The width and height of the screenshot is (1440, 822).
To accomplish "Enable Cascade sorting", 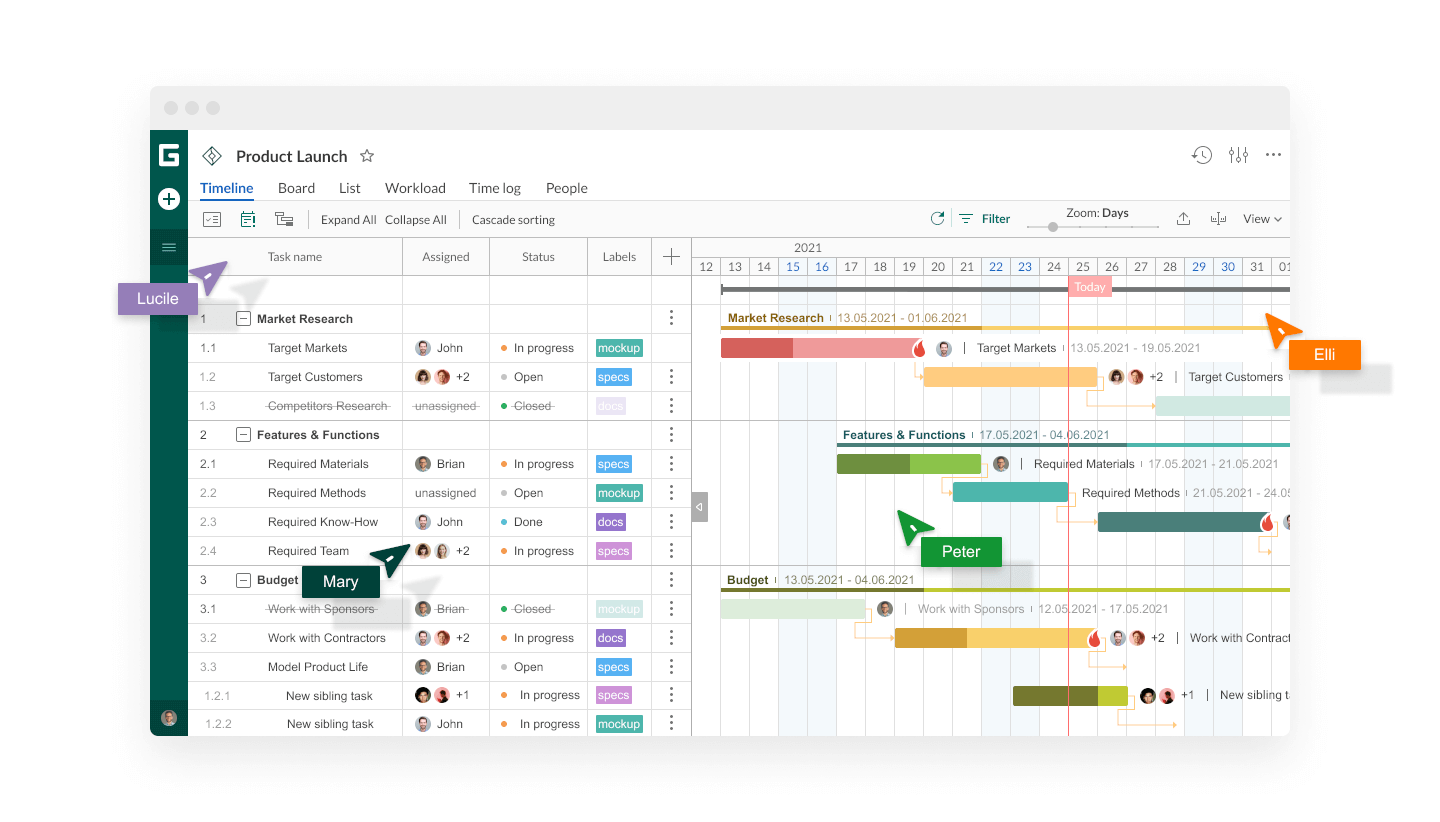I will coord(513,219).
